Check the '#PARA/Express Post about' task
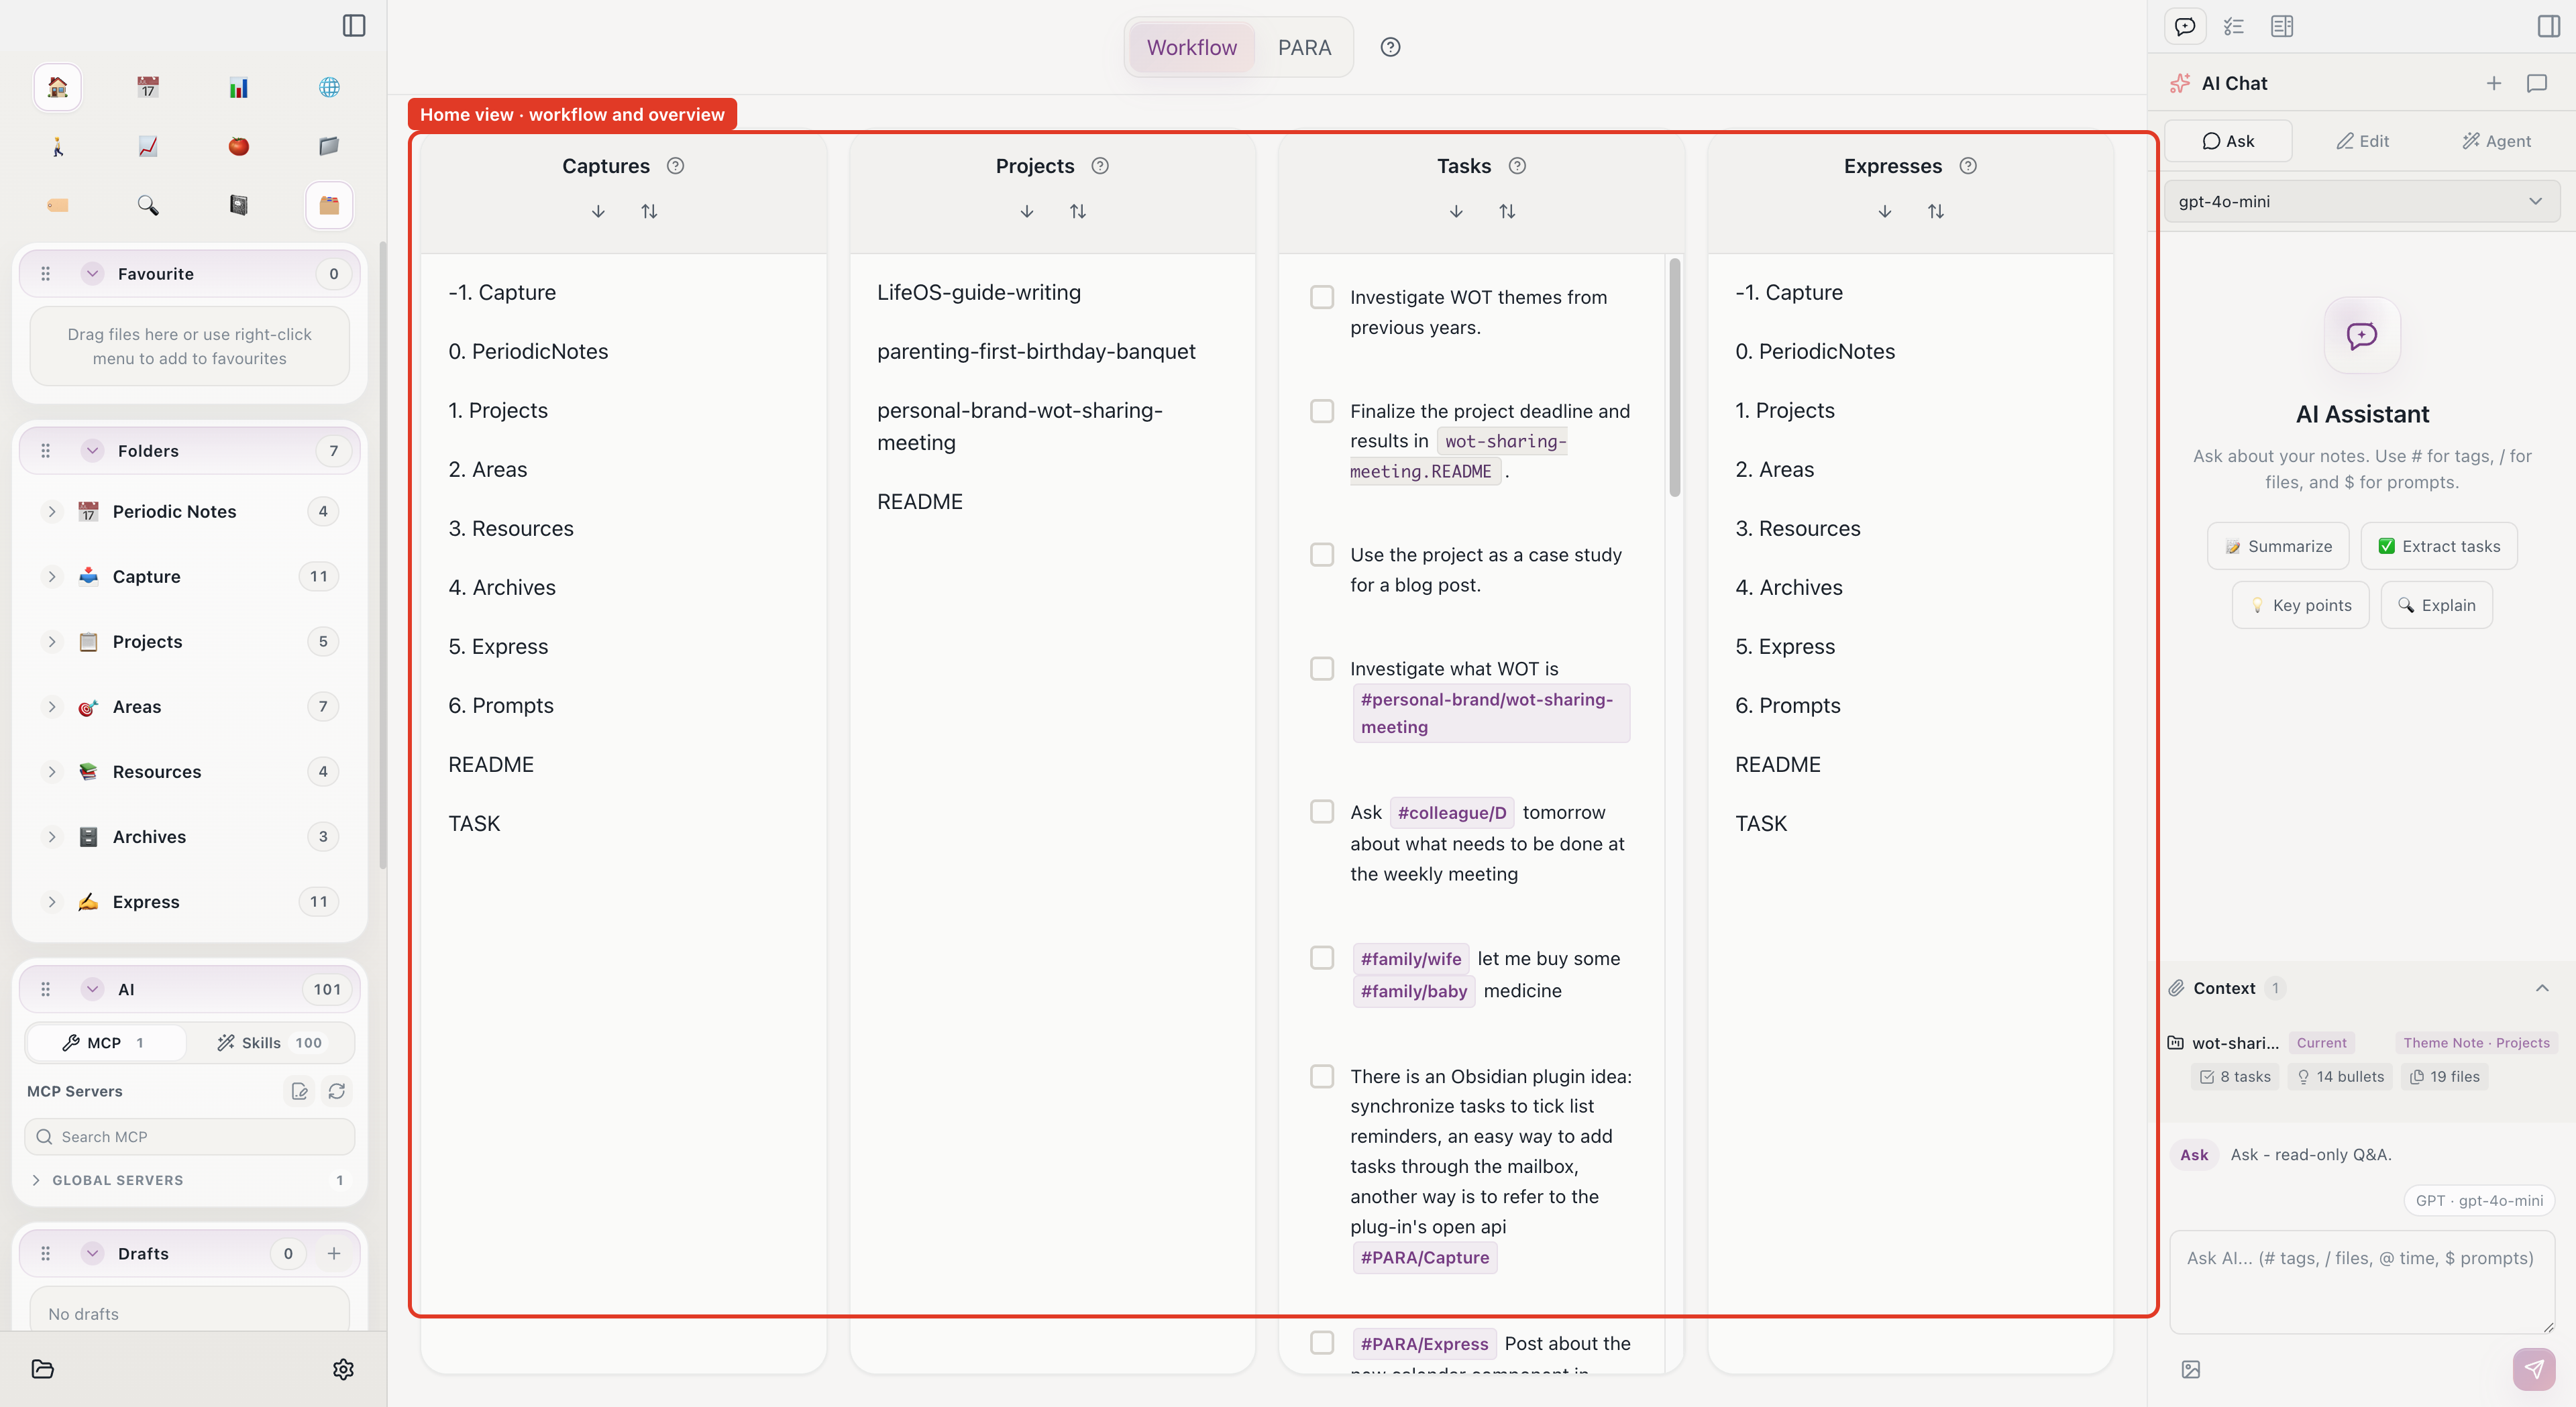The image size is (2576, 1407). [x=1322, y=1343]
